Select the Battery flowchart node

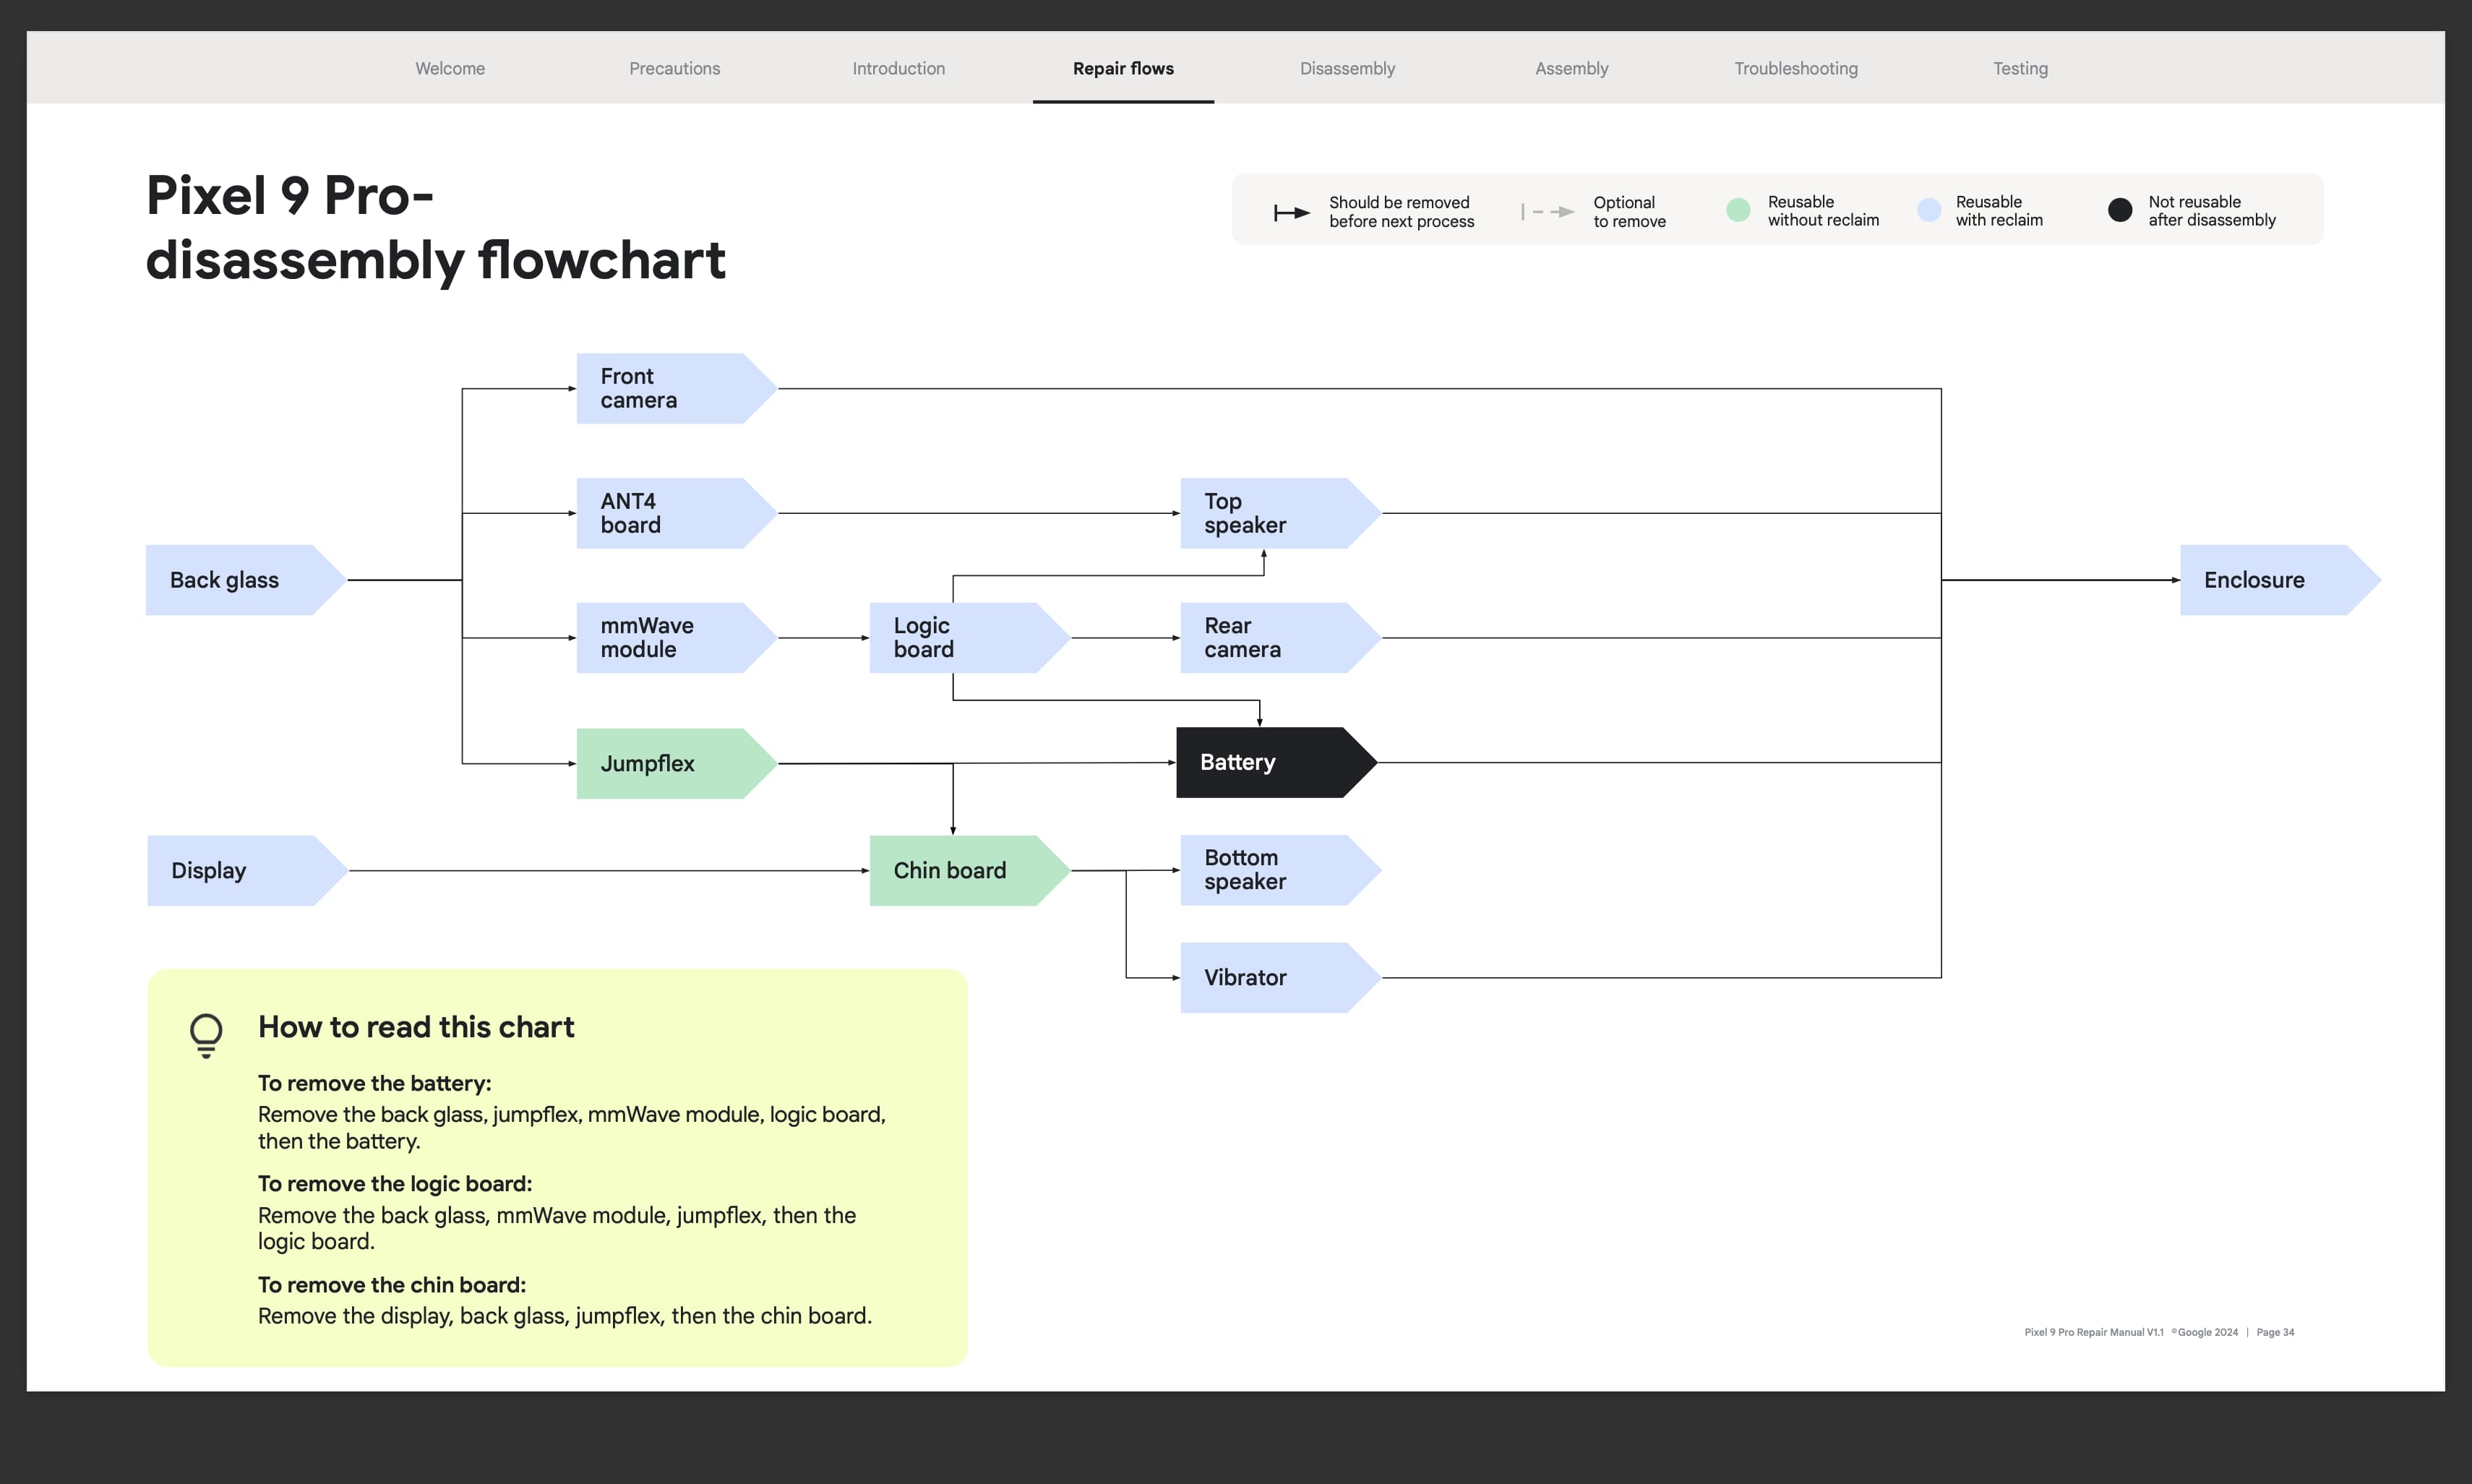[x=1265, y=762]
